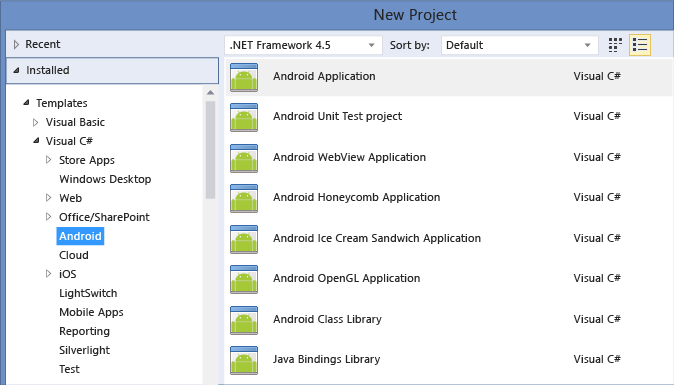Click the Android Unit Test project icon
The image size is (674, 385).
tap(244, 117)
